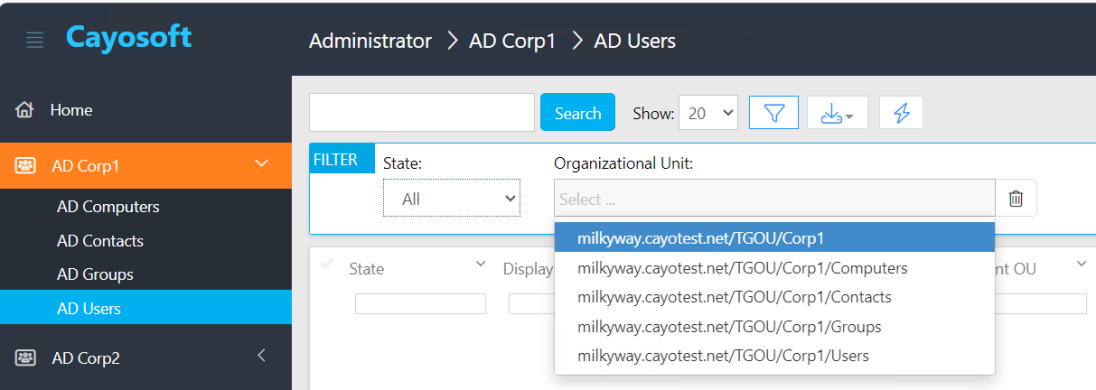The height and width of the screenshot is (390, 1096).
Task: Clear filter with the trash can icon
Action: 1016,198
